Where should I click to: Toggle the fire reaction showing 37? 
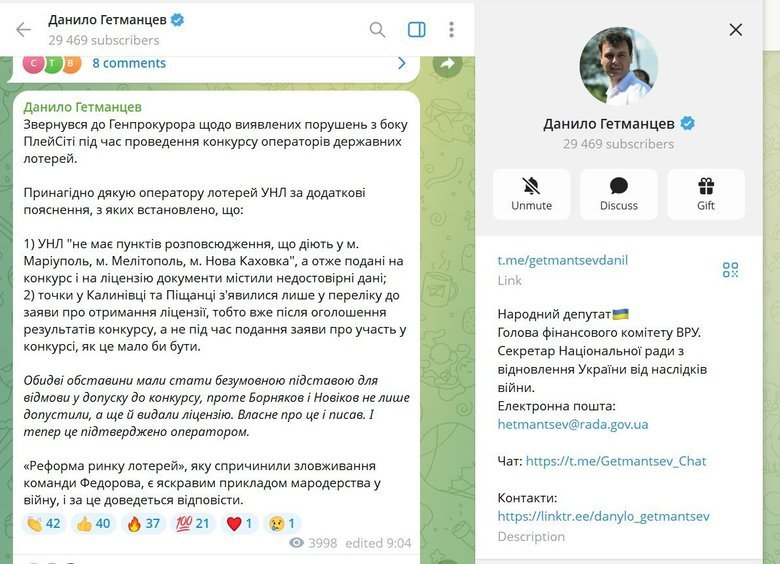coord(143,523)
